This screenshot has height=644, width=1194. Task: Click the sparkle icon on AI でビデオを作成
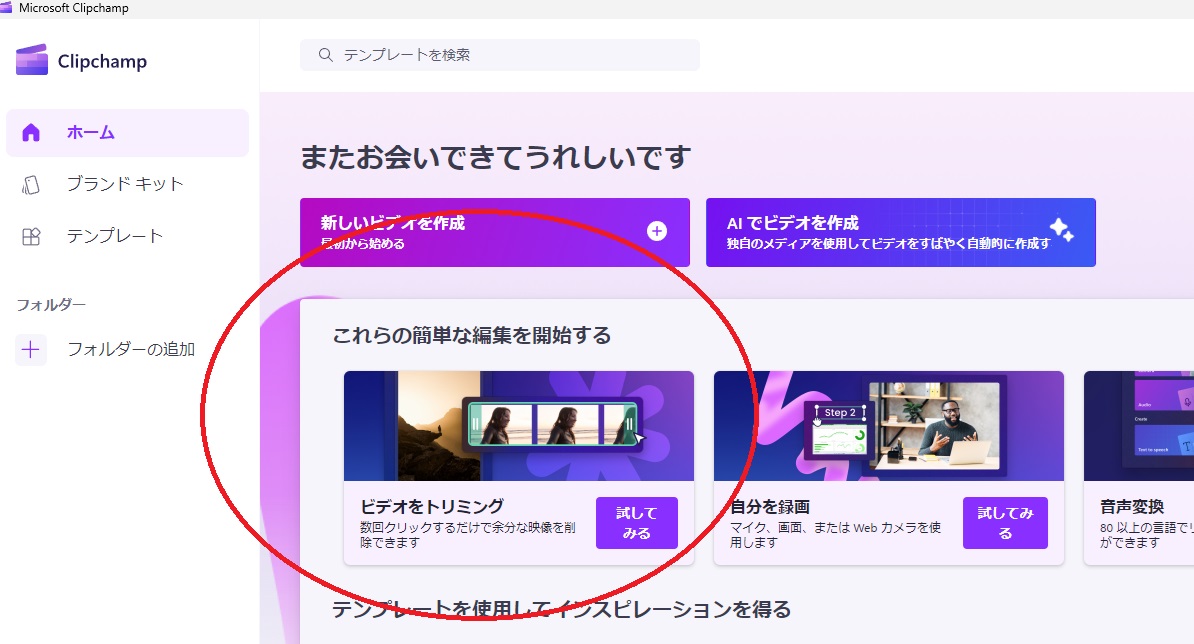1061,231
